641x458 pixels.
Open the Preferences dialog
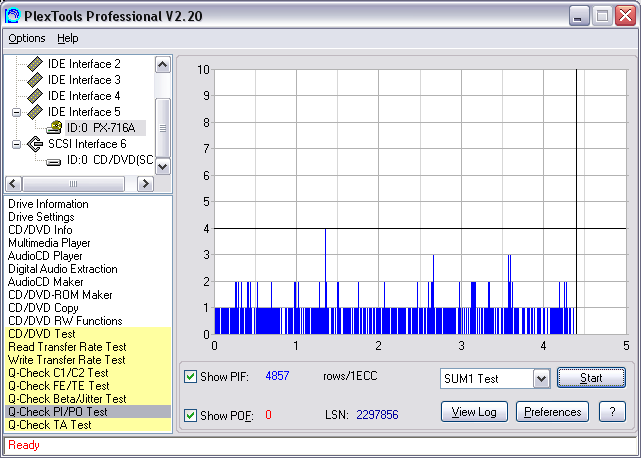pyautogui.click(x=552, y=412)
